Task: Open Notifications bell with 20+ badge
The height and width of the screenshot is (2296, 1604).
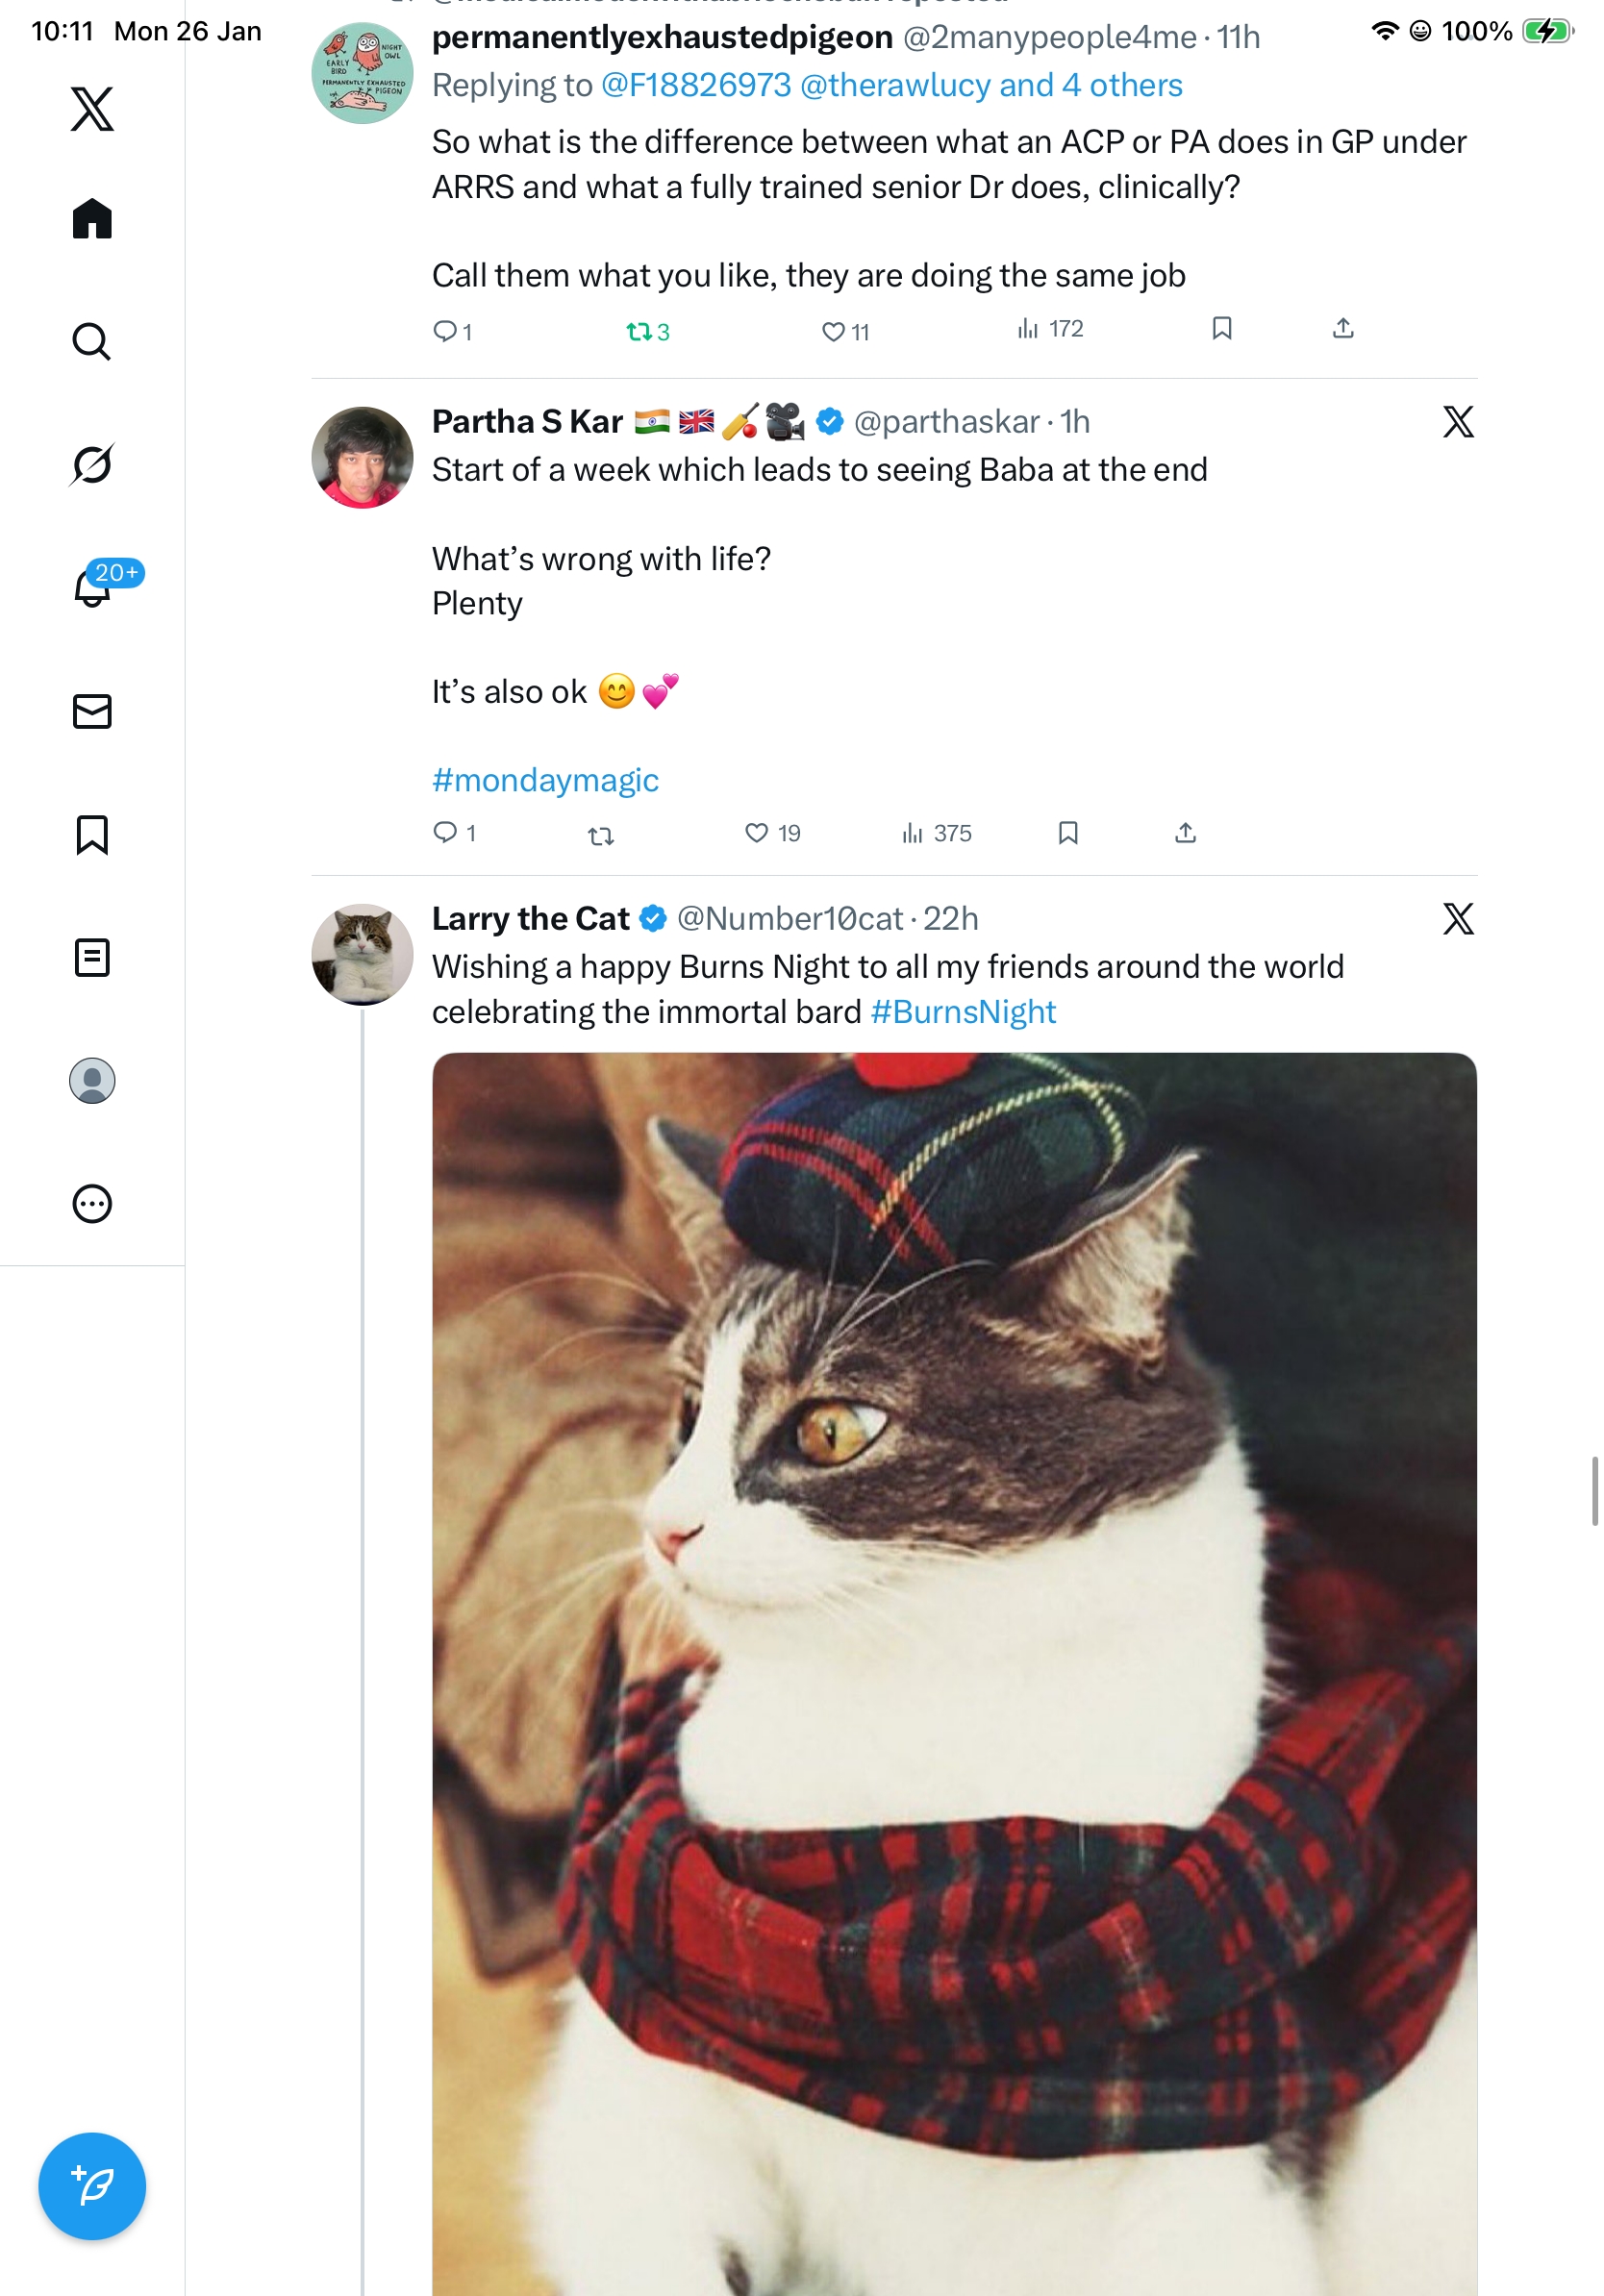Action: 92,587
